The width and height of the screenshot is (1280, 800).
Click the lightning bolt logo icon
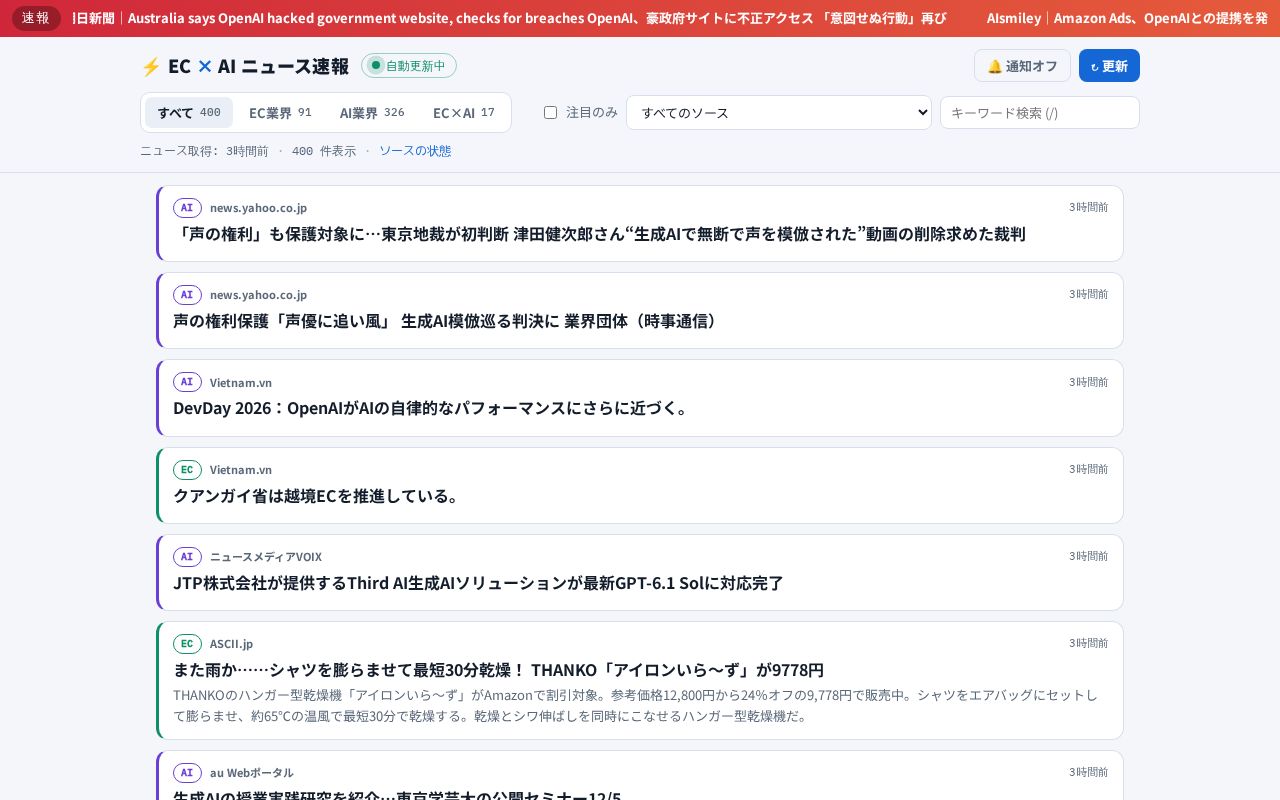[151, 66]
